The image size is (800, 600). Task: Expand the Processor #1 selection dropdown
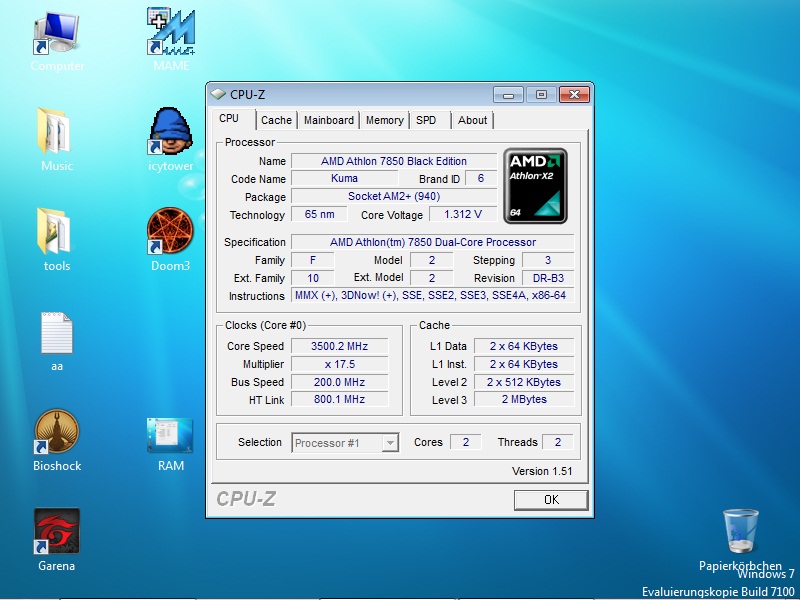390,443
